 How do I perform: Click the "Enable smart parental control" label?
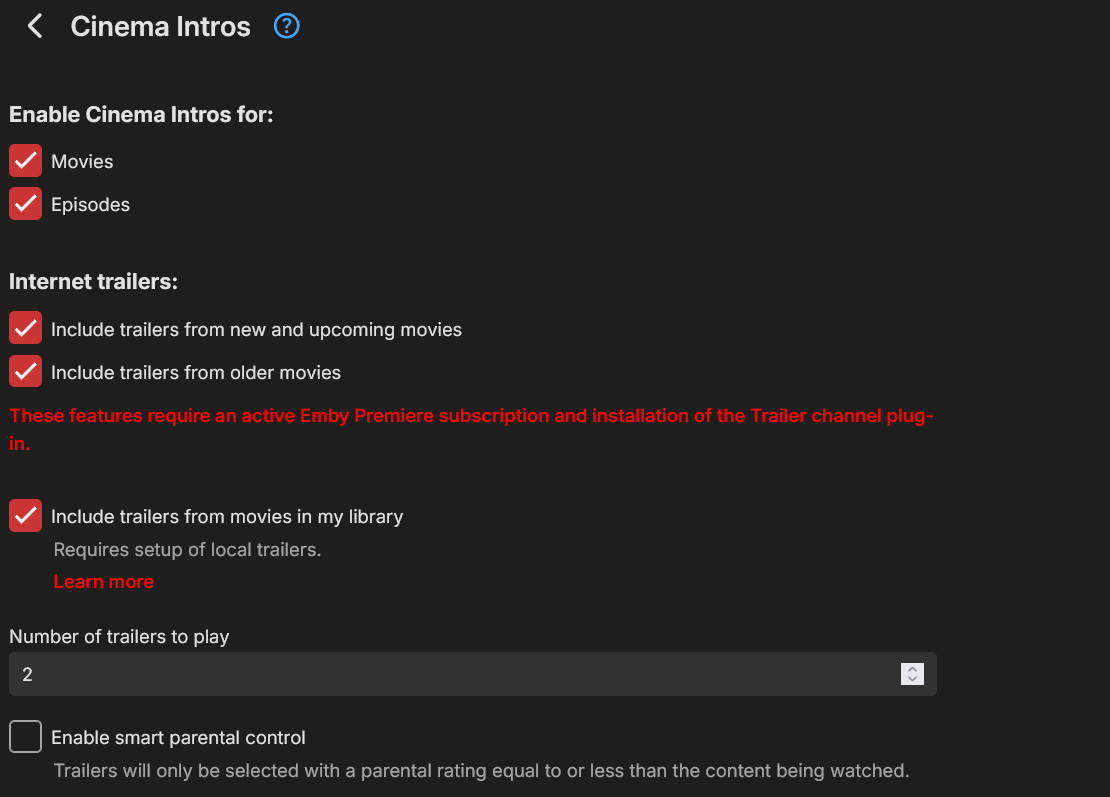pyautogui.click(x=178, y=738)
